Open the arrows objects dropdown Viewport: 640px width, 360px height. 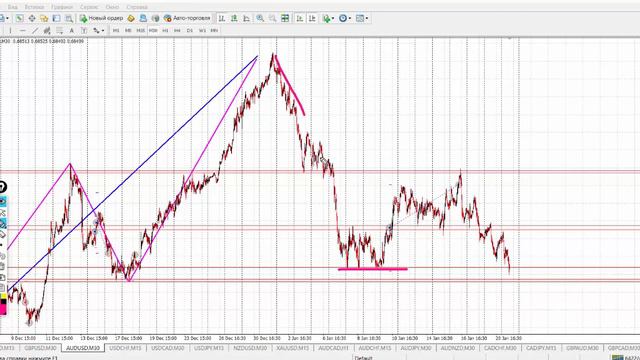(98, 30)
